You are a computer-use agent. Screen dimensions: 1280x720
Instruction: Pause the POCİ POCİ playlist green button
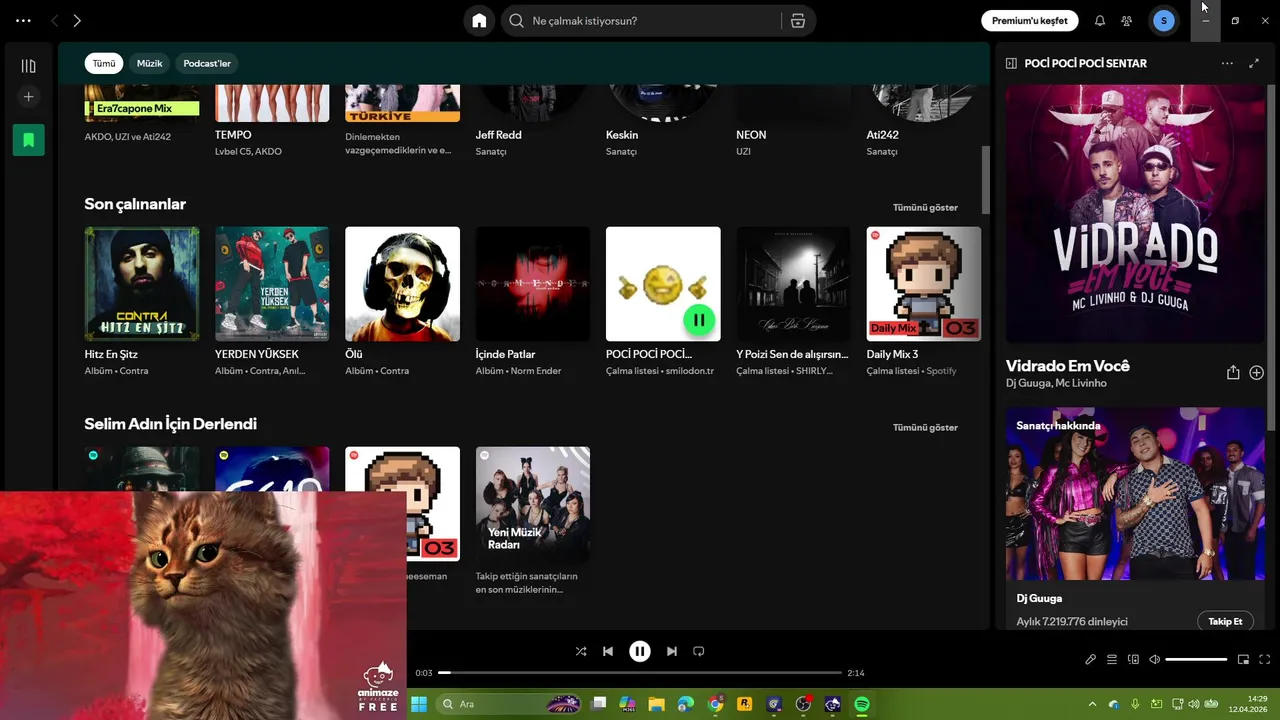click(699, 320)
